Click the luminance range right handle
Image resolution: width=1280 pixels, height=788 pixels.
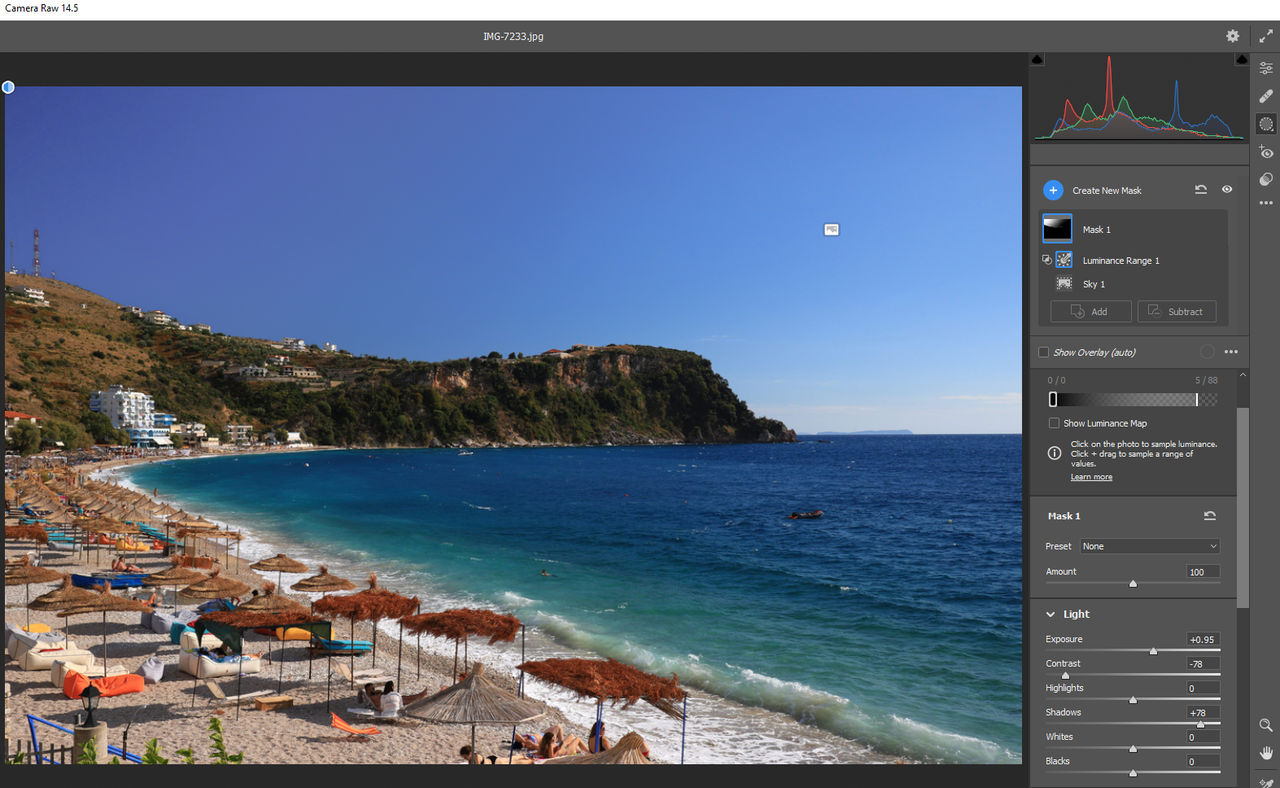click(1197, 399)
